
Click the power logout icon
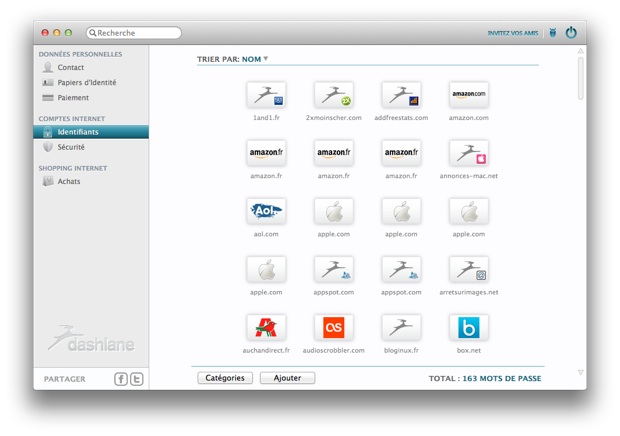[571, 32]
